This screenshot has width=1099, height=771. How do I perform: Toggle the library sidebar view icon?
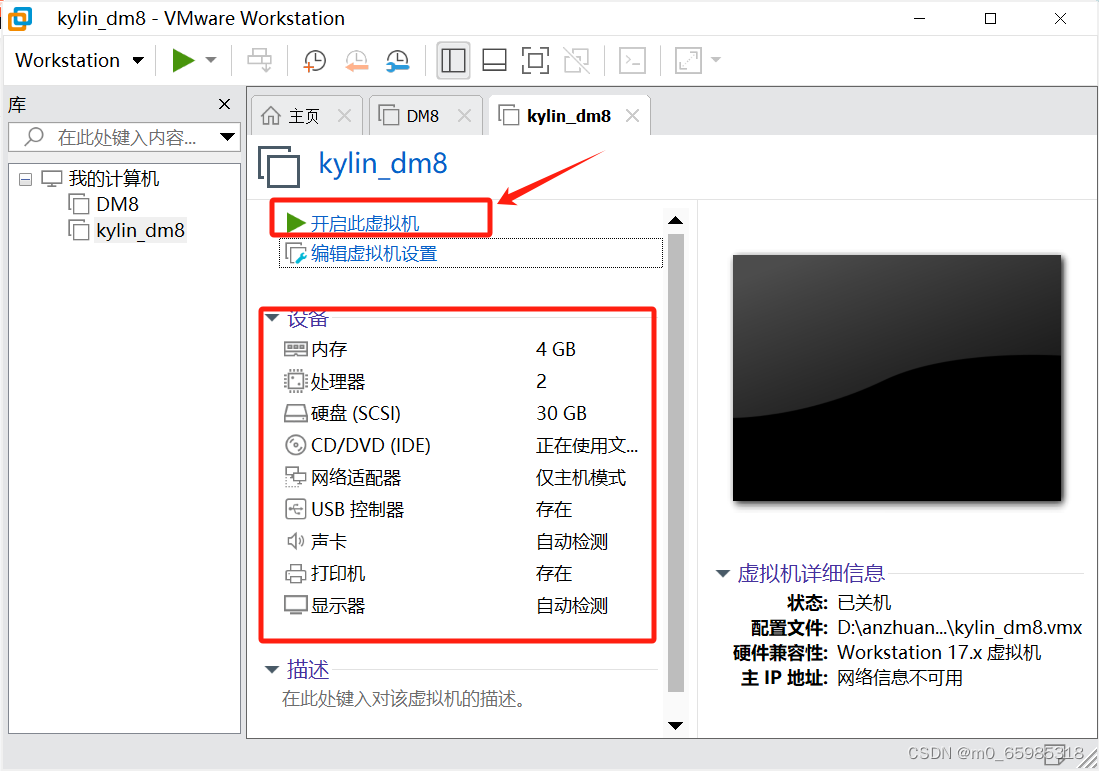coord(453,60)
